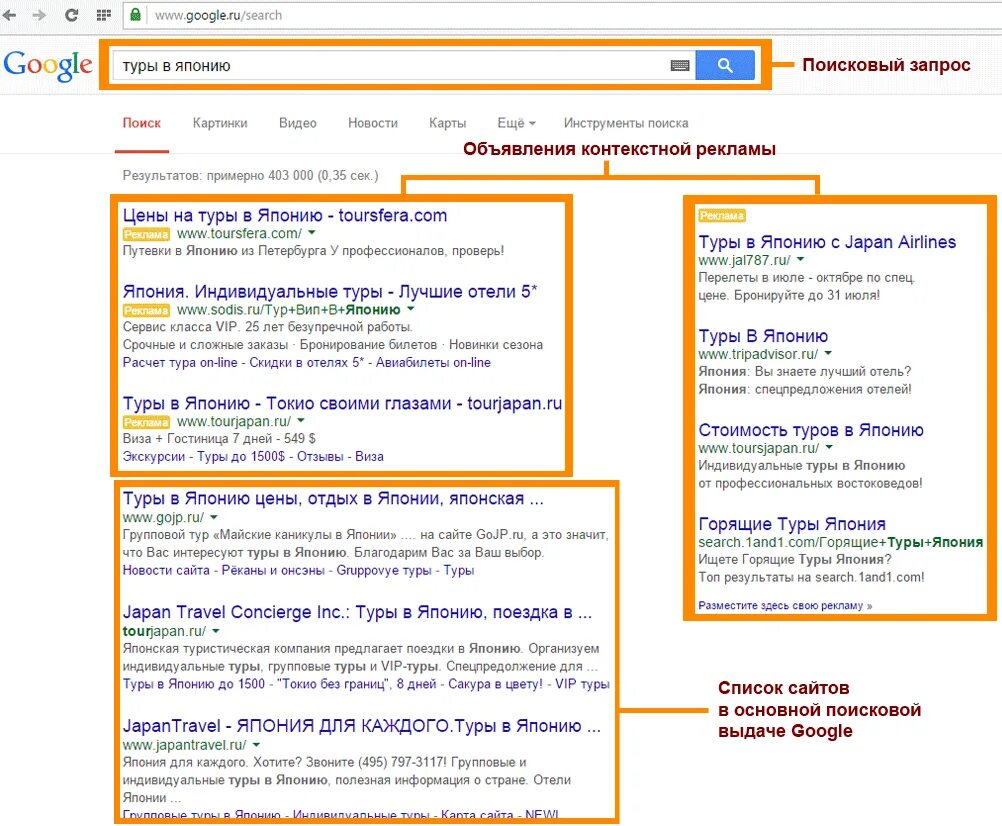The image size is (1002, 826).
Task: Click sitelink 'Экскурсии'
Action: (x=153, y=456)
